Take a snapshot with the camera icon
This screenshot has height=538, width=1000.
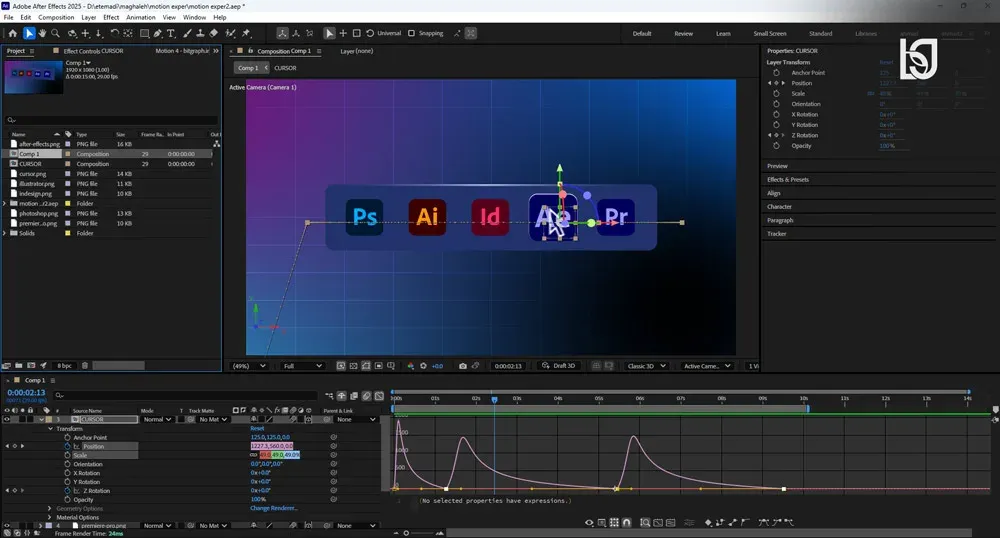tap(463, 366)
